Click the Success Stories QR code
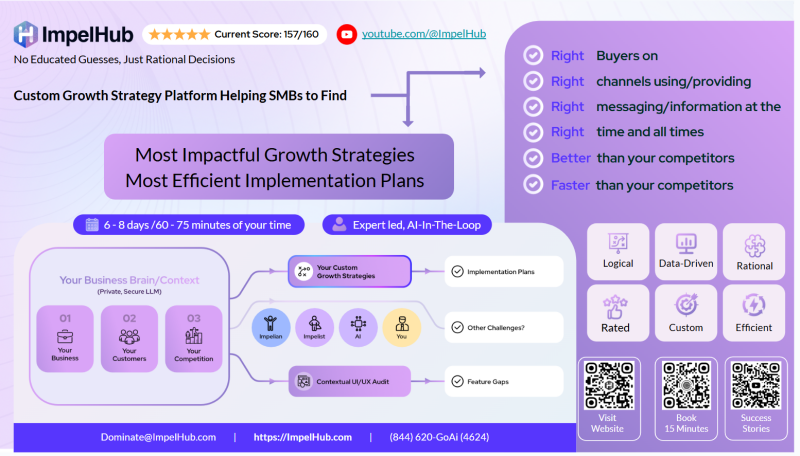Screen dimensions: 800x456 [x=756, y=385]
